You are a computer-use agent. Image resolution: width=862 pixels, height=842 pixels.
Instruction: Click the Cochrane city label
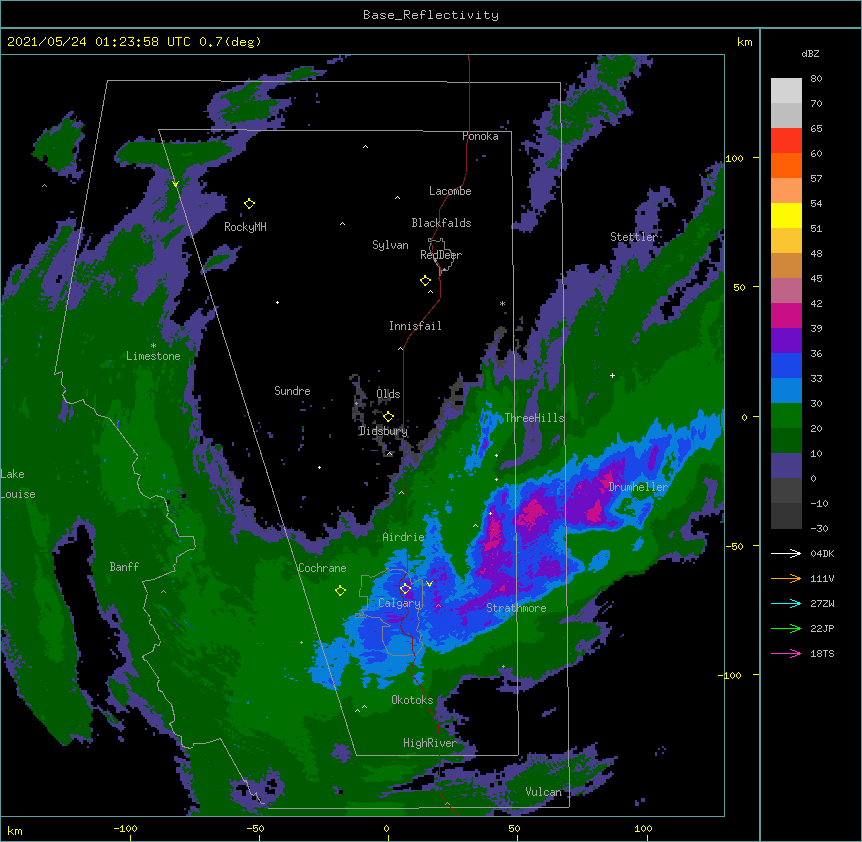coord(322,568)
